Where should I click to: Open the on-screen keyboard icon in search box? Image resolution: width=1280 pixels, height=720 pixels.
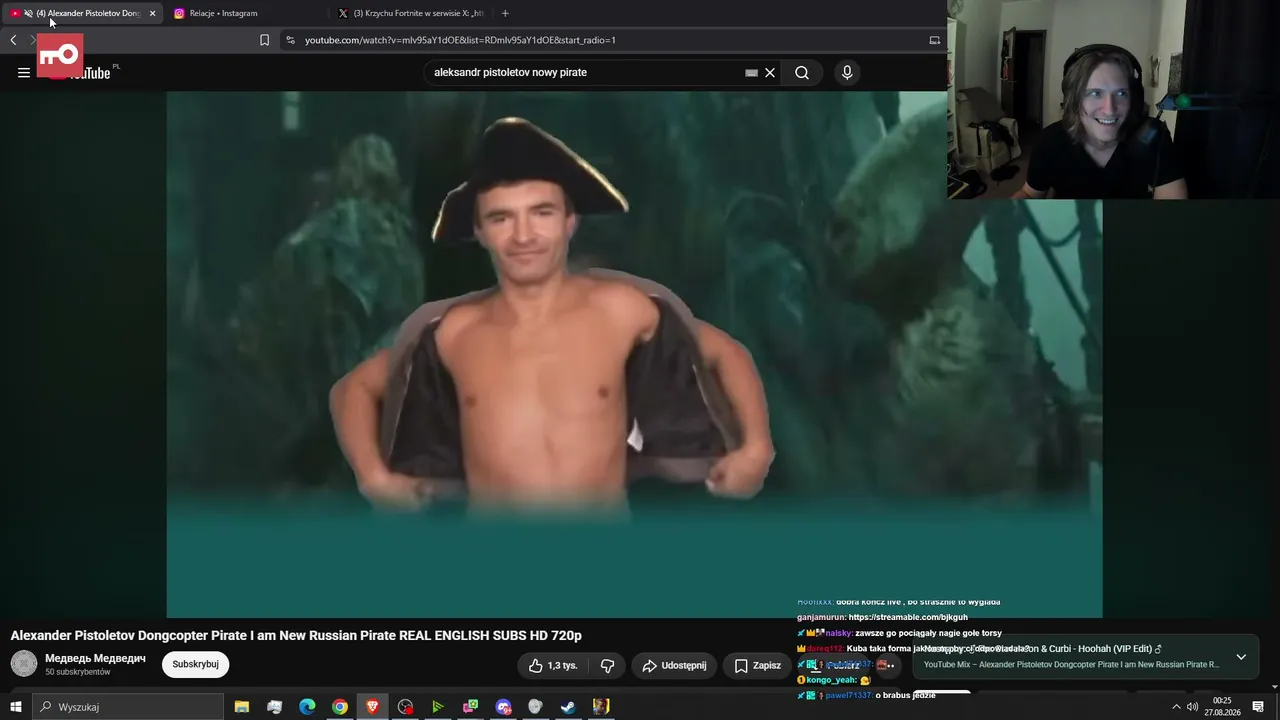pyautogui.click(x=752, y=72)
